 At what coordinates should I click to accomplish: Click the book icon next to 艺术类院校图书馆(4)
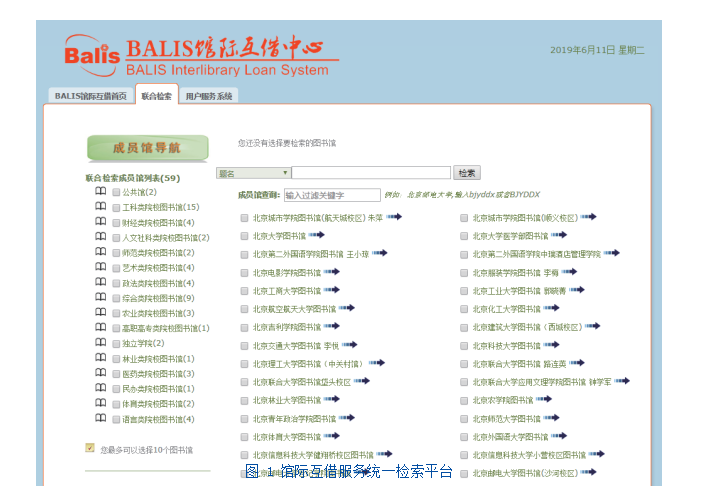coord(101,266)
